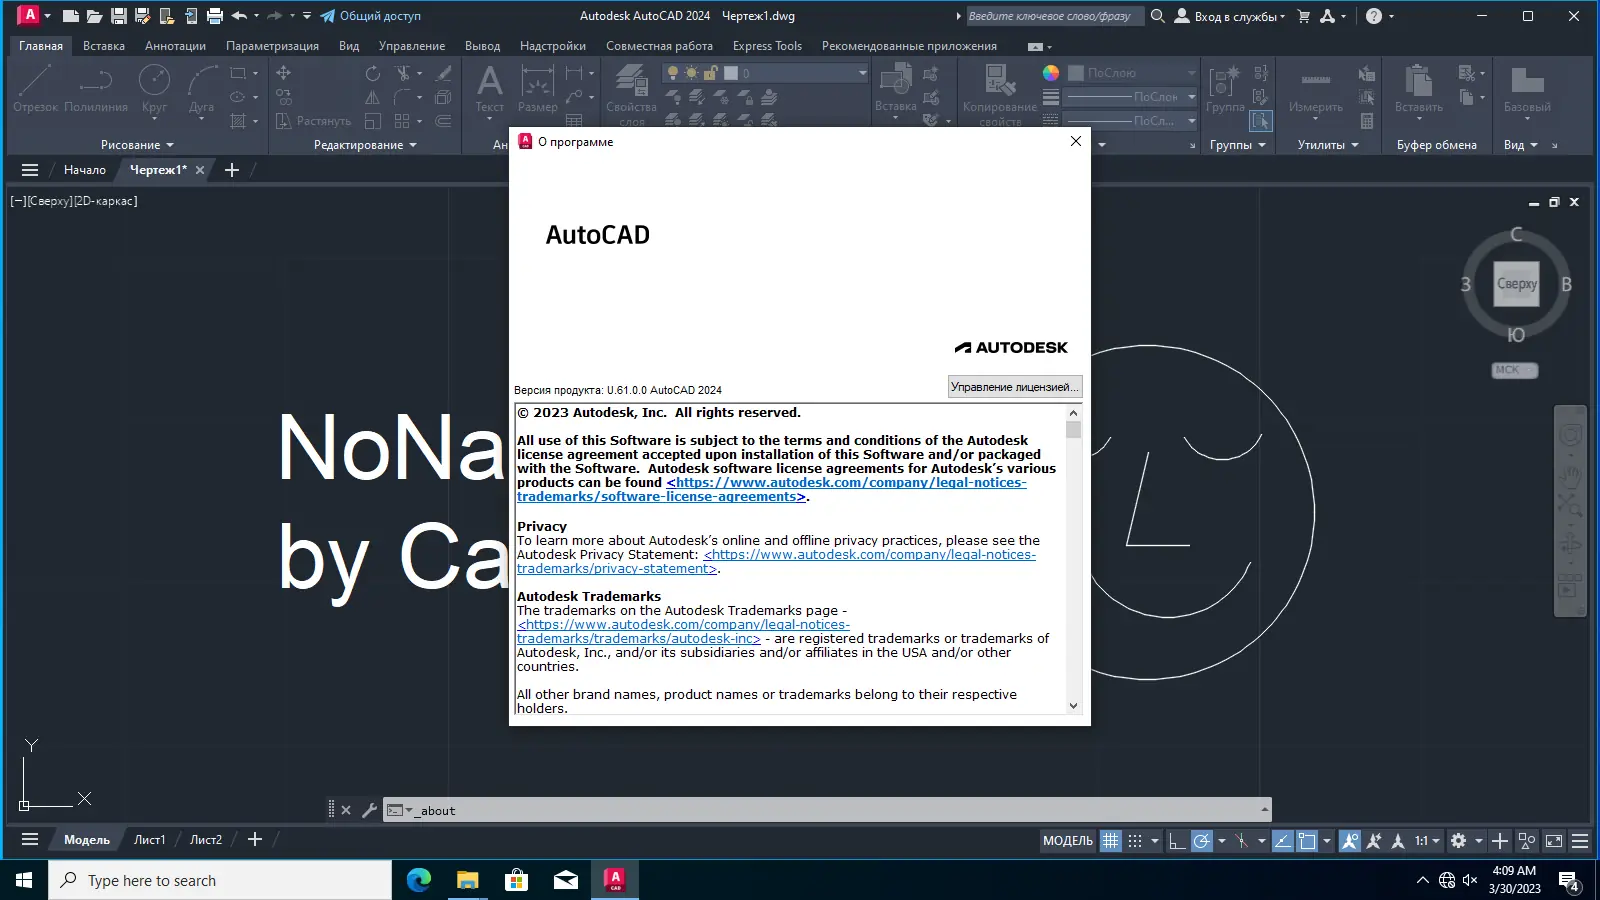The image size is (1600, 900).
Task: Open the annotation scale 1:1 dropdown
Action: (1427, 841)
